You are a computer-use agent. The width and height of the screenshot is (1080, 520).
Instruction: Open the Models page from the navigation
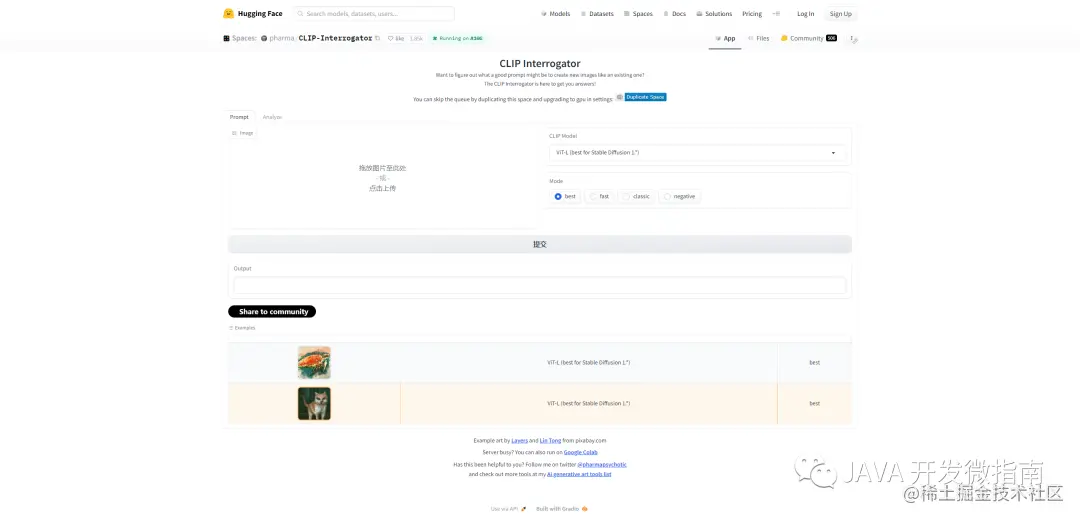[x=555, y=14]
